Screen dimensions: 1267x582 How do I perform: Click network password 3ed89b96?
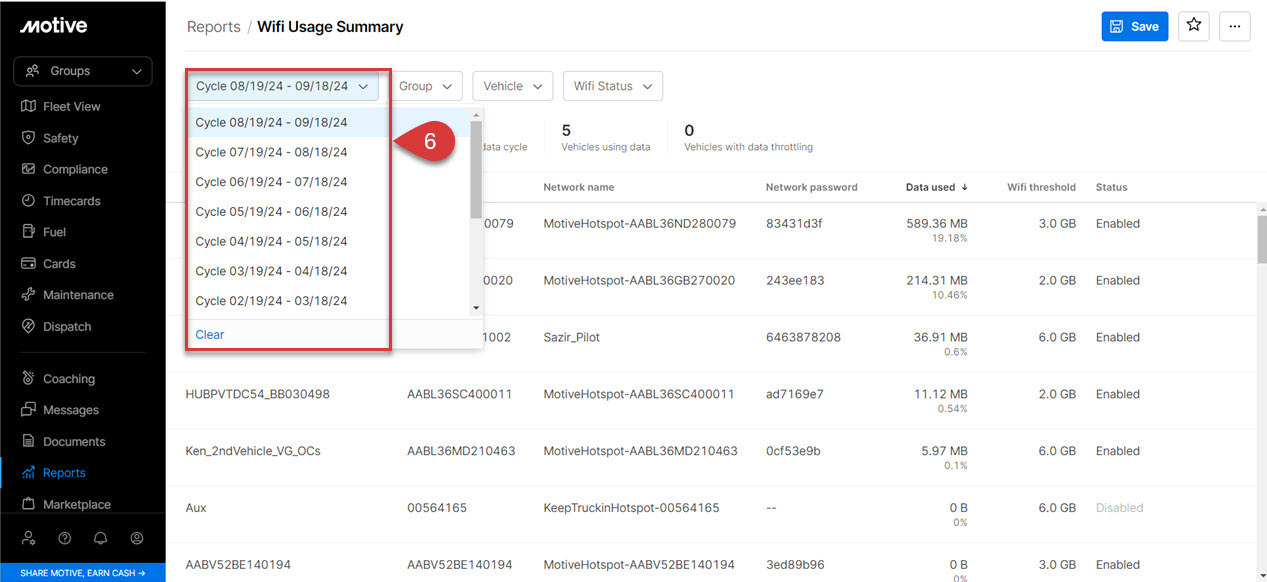[x=795, y=565]
